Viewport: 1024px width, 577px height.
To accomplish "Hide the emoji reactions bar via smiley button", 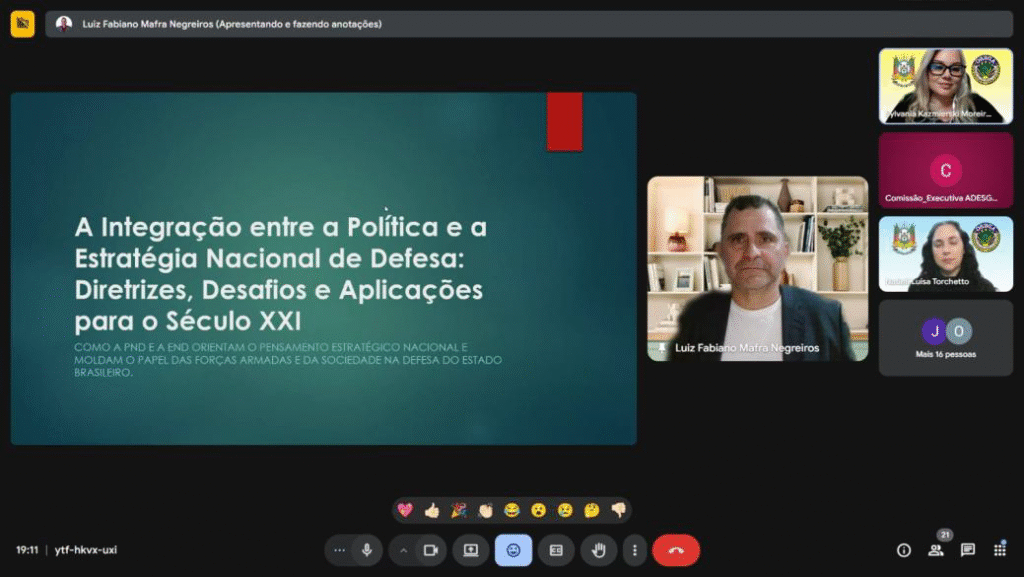I will (513, 550).
